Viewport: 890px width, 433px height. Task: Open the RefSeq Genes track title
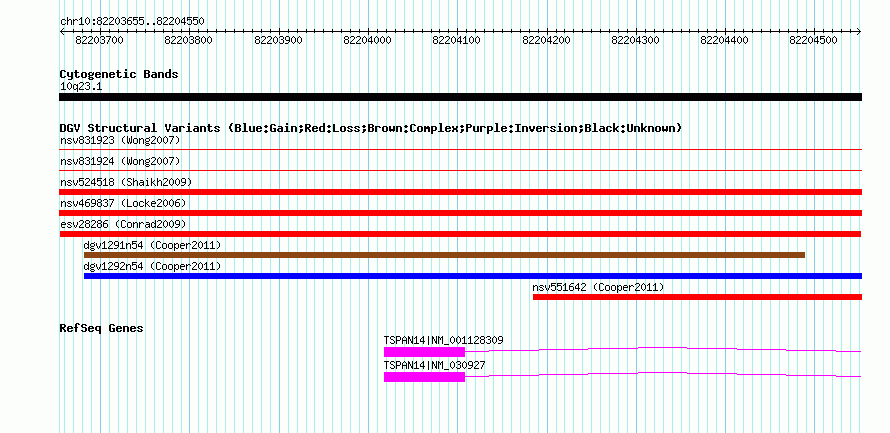coord(102,328)
